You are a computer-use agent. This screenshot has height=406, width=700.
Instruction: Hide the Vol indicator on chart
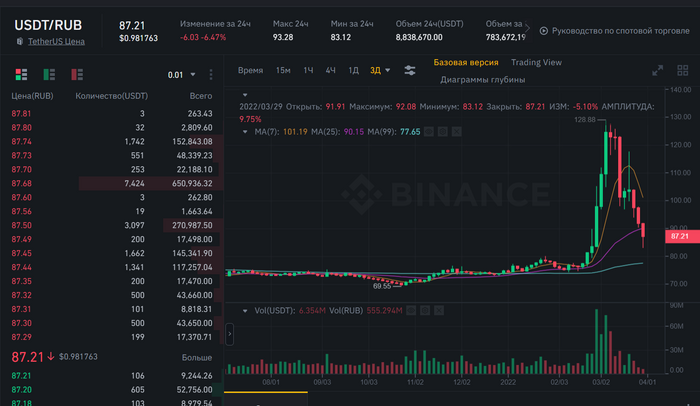413,311
